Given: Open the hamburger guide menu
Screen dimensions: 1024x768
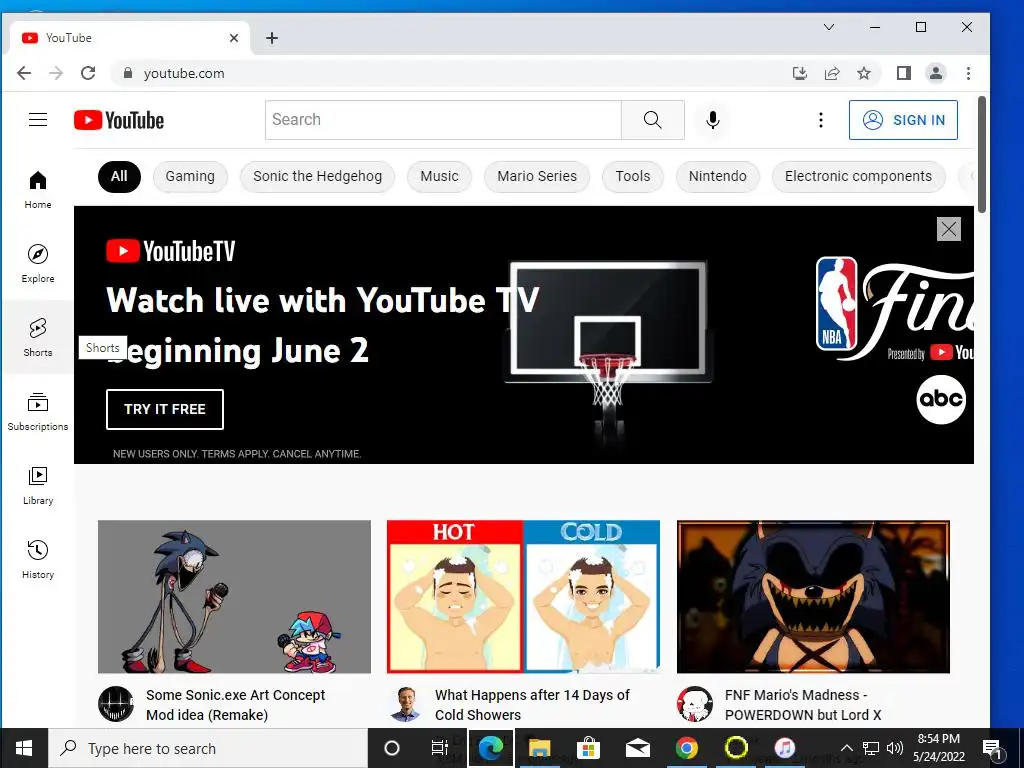Looking at the screenshot, I should [x=38, y=120].
